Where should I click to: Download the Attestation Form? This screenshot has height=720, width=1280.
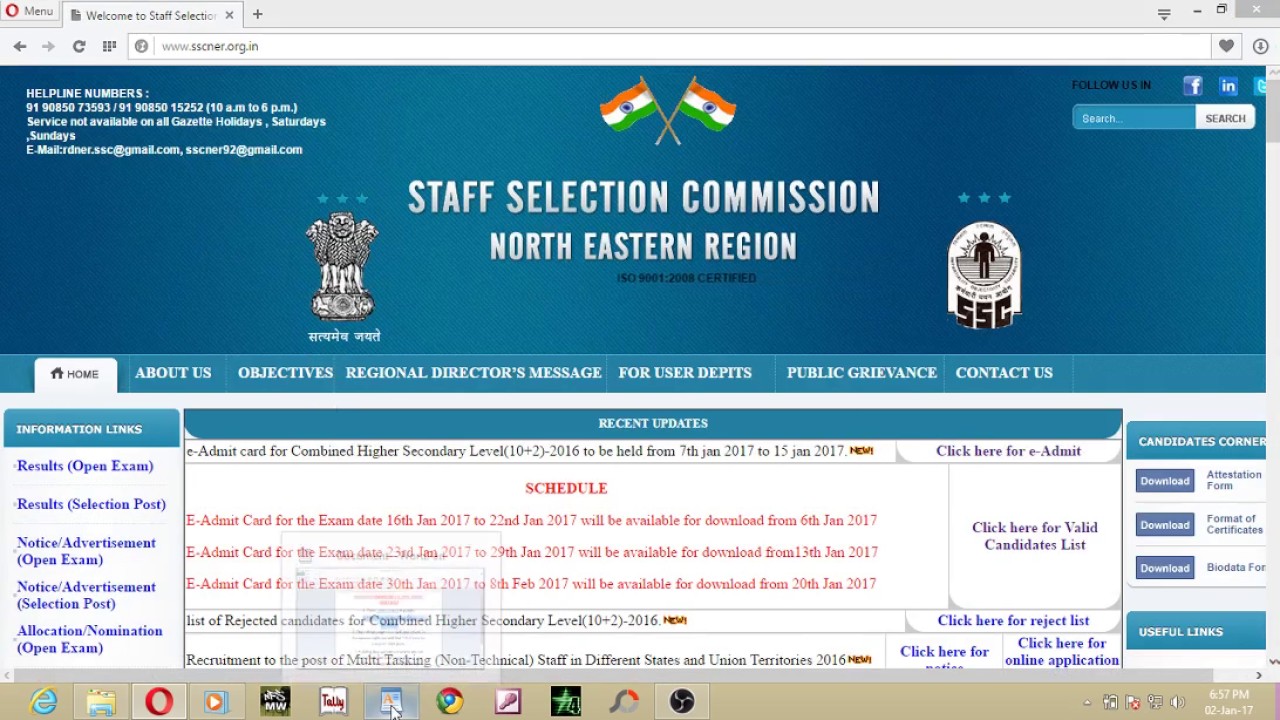pos(1165,481)
